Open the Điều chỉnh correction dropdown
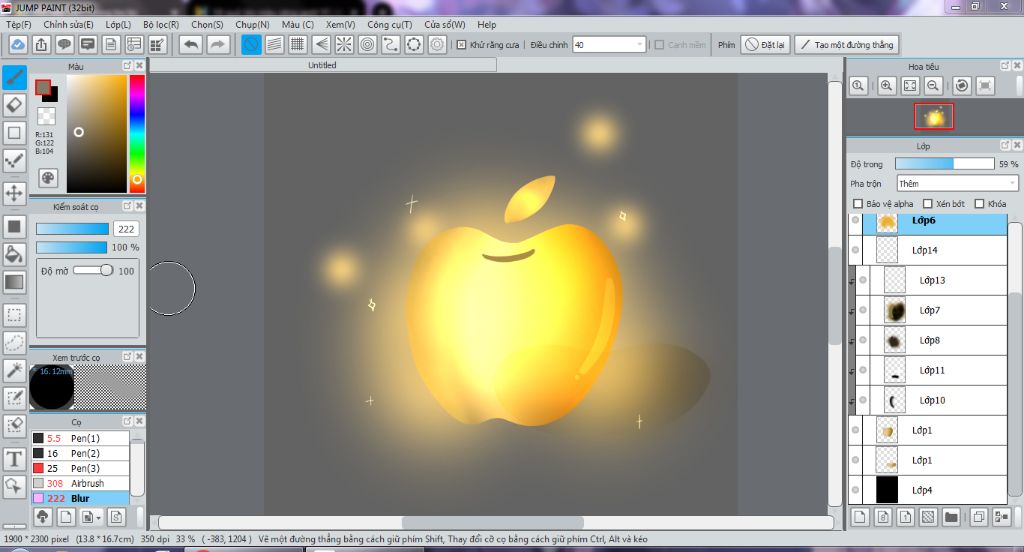The image size is (1024, 552). pos(609,44)
